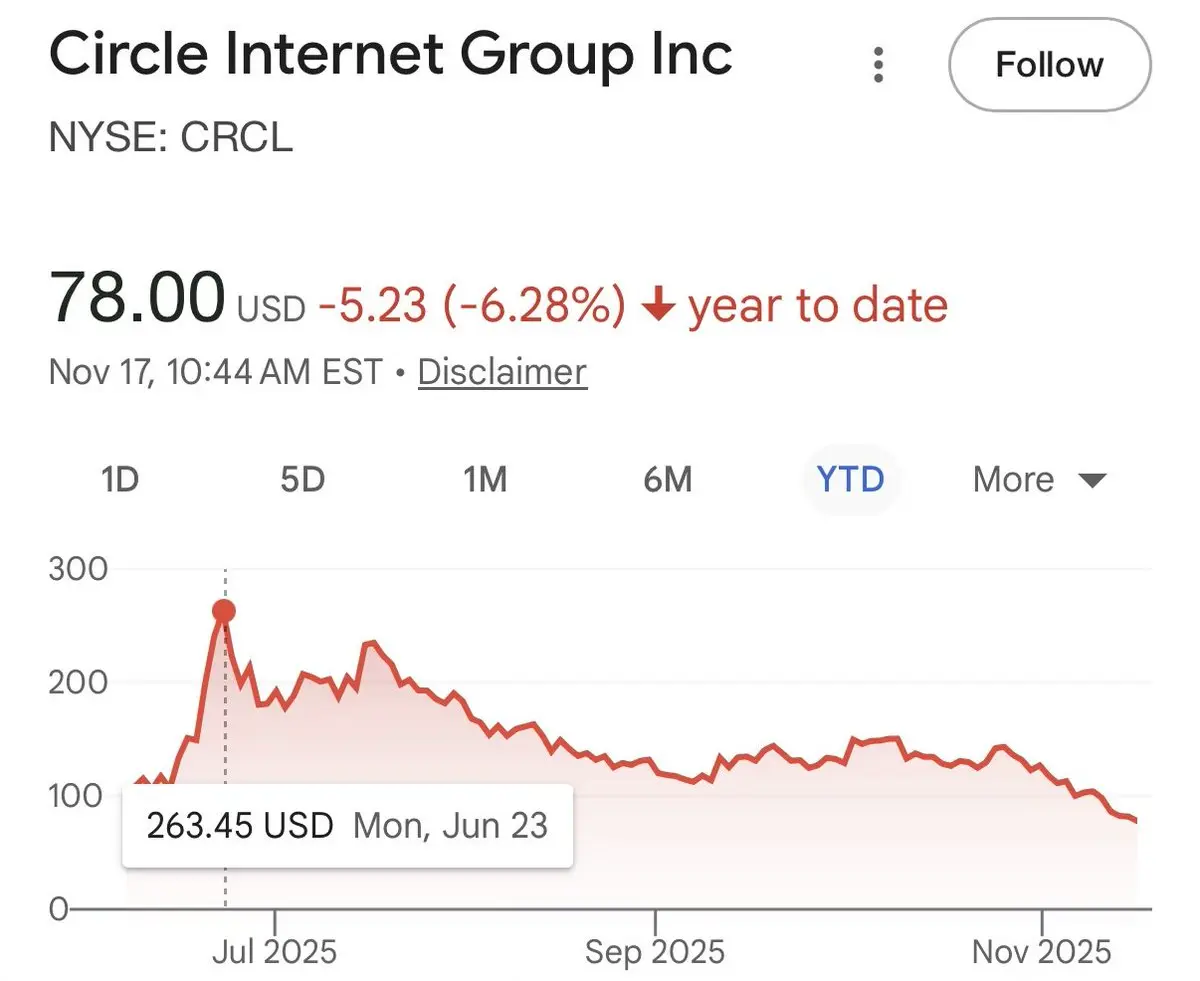Image resolution: width=1200 pixels, height=981 pixels.
Task: Click the NYSE: CRCL ticker text
Action: pos(171,137)
